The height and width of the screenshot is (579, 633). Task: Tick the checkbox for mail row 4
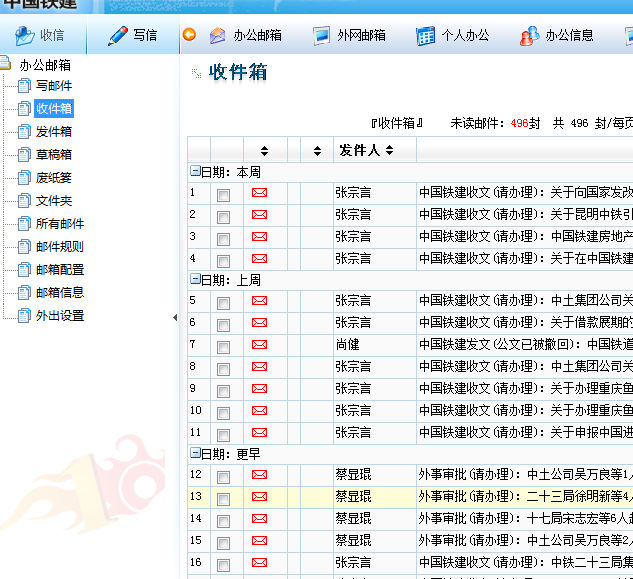[x=223, y=261]
